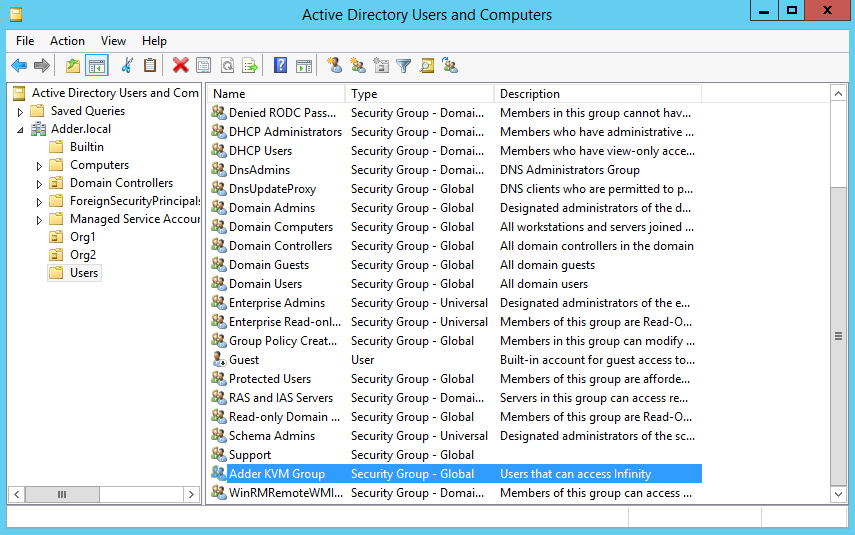Select the Saved Queries folder
This screenshot has width=855, height=535.
(88, 111)
